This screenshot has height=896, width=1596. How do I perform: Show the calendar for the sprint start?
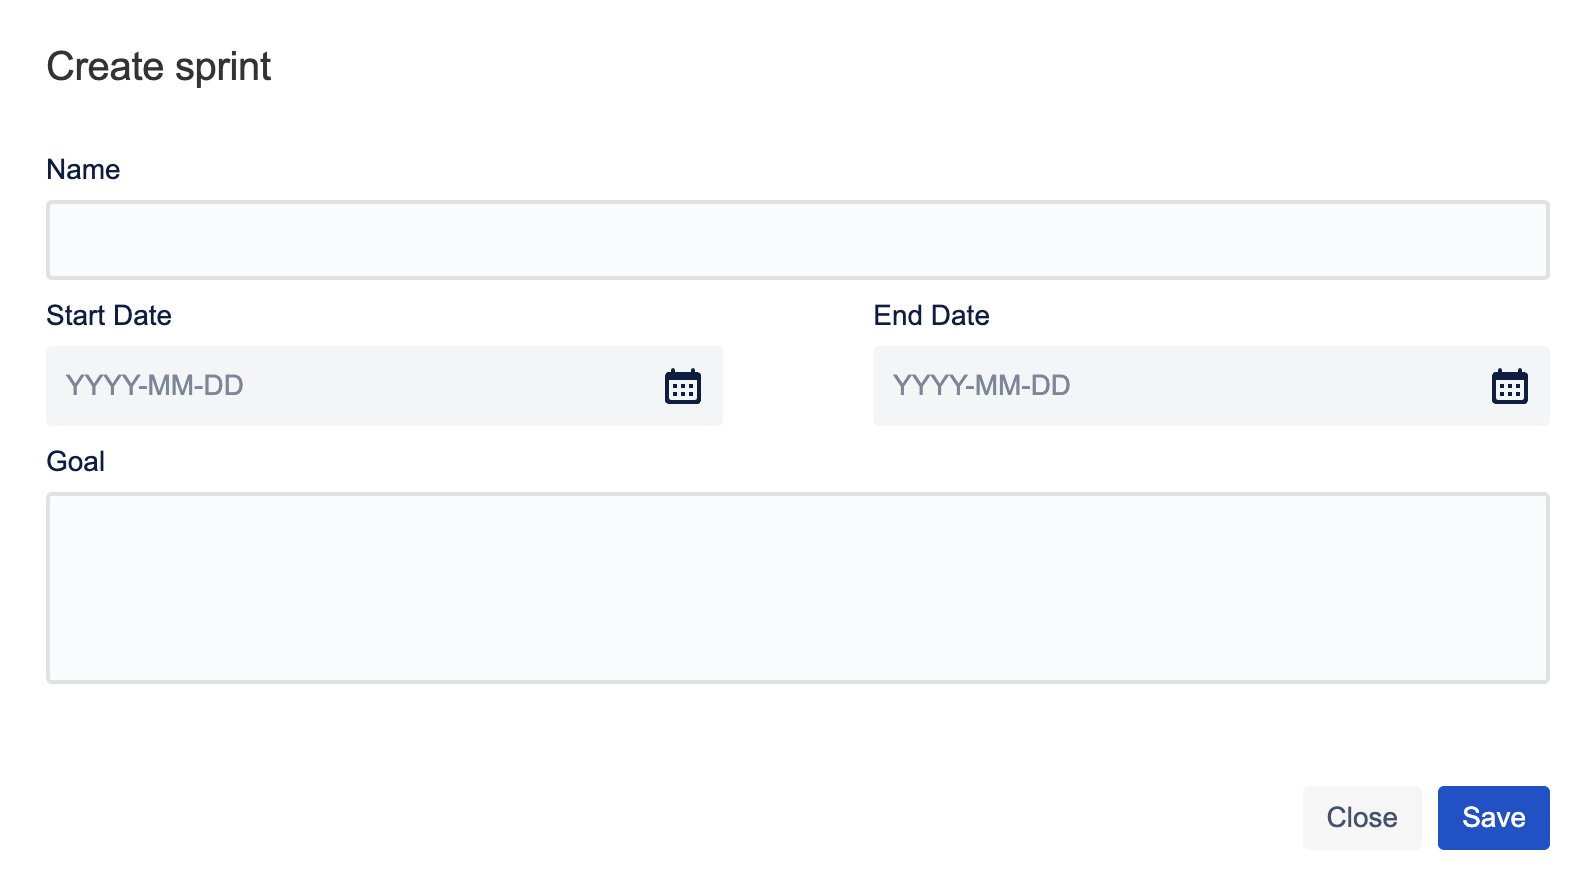(683, 386)
